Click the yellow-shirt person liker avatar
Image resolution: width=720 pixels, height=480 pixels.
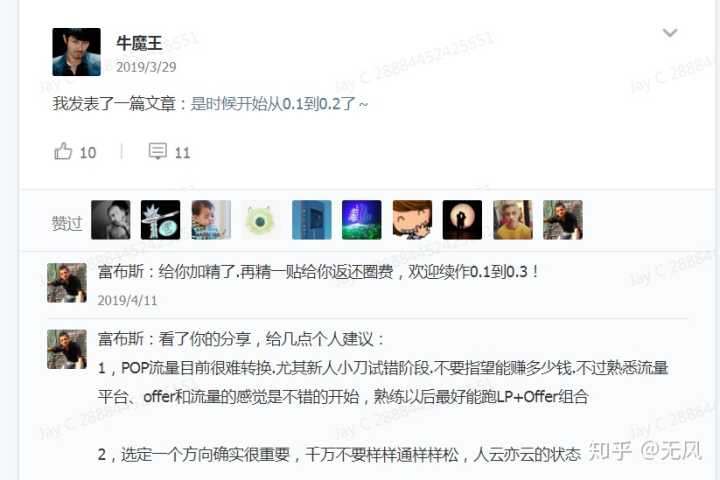512,220
